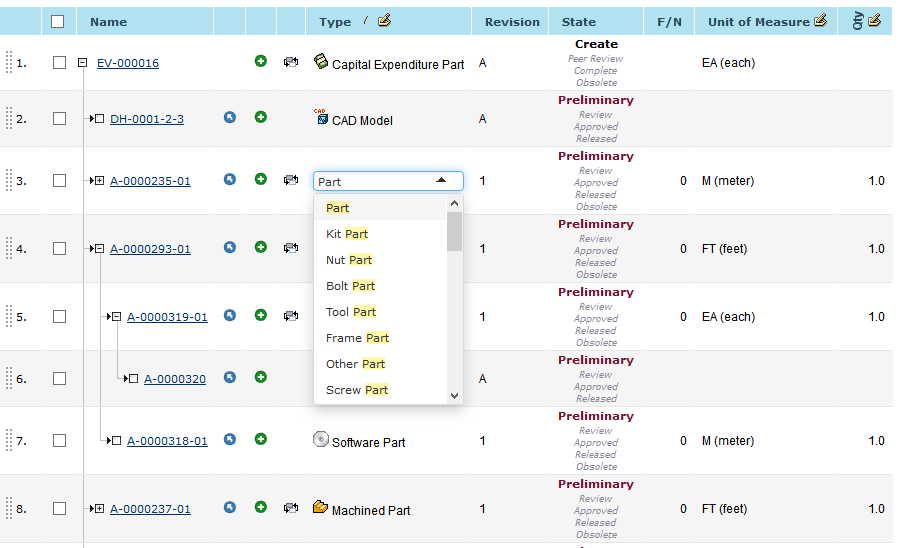Click the green add icon for EV-000016

tap(261, 62)
